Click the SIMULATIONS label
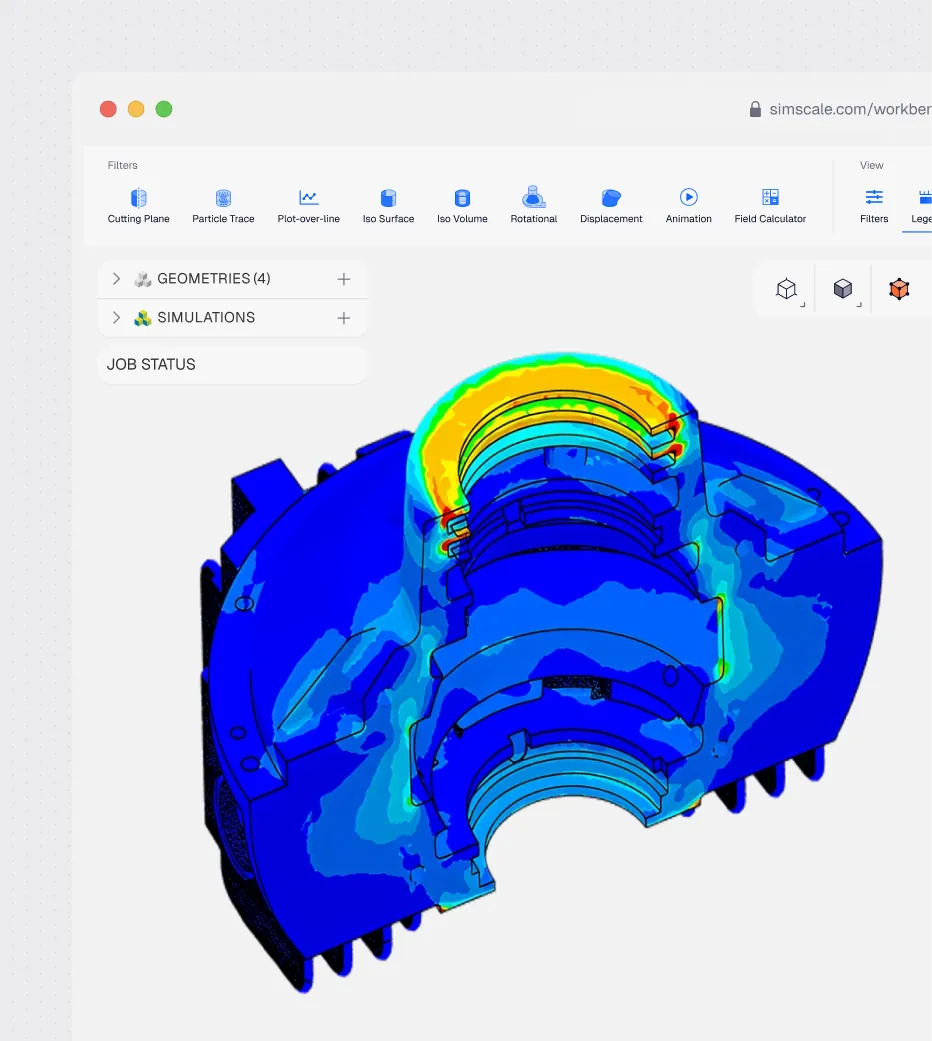Viewport: 932px width, 1041px height. (206, 318)
